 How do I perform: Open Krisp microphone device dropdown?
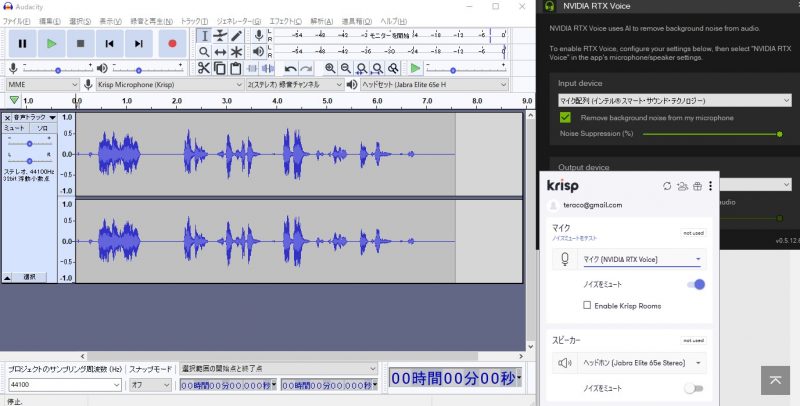tap(642, 259)
